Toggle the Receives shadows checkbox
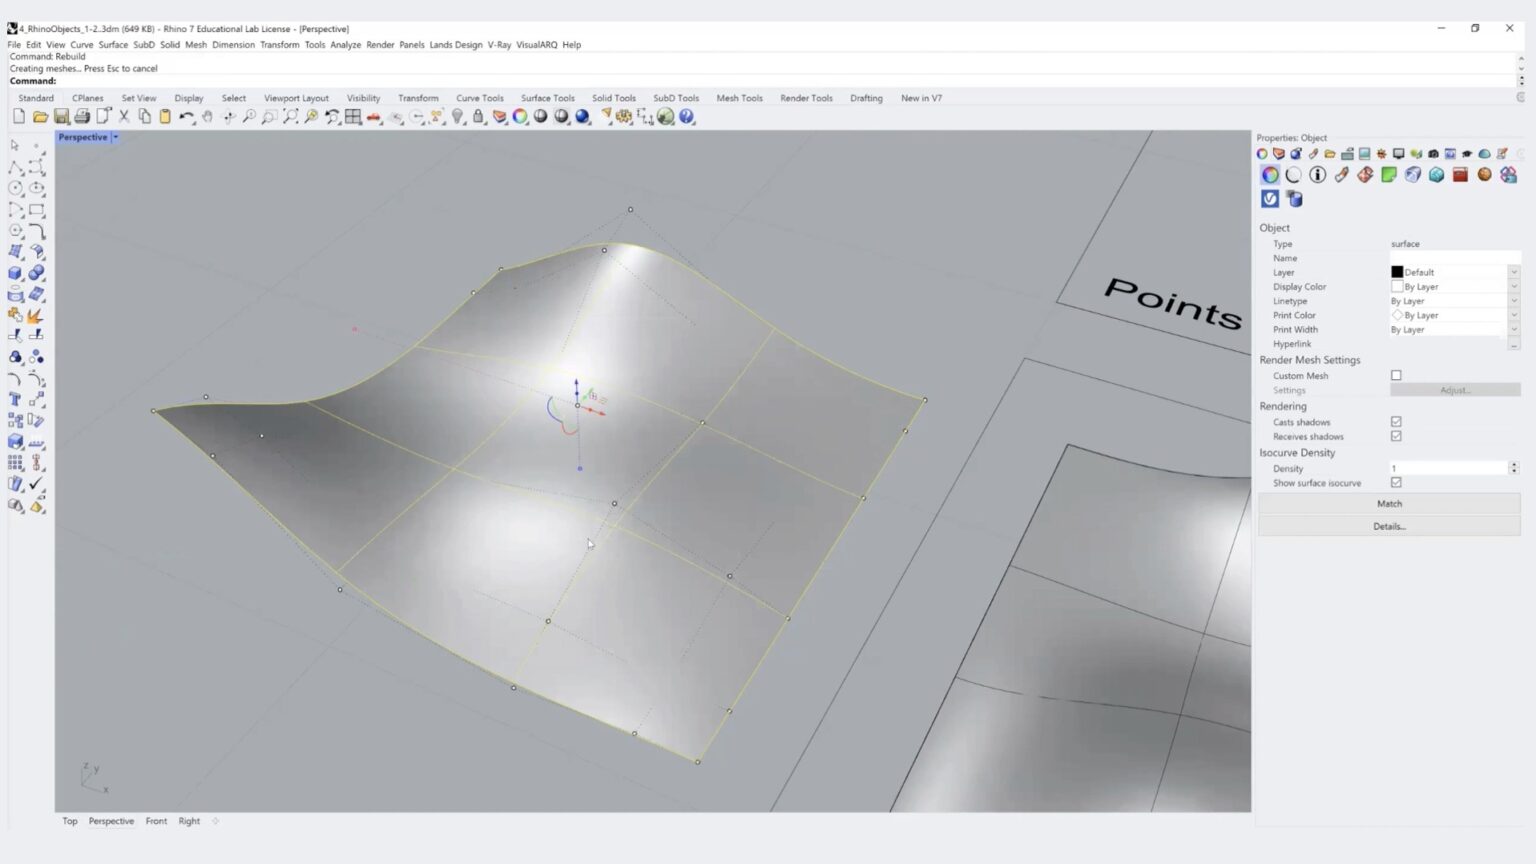Image resolution: width=1536 pixels, height=864 pixels. [1396, 437]
